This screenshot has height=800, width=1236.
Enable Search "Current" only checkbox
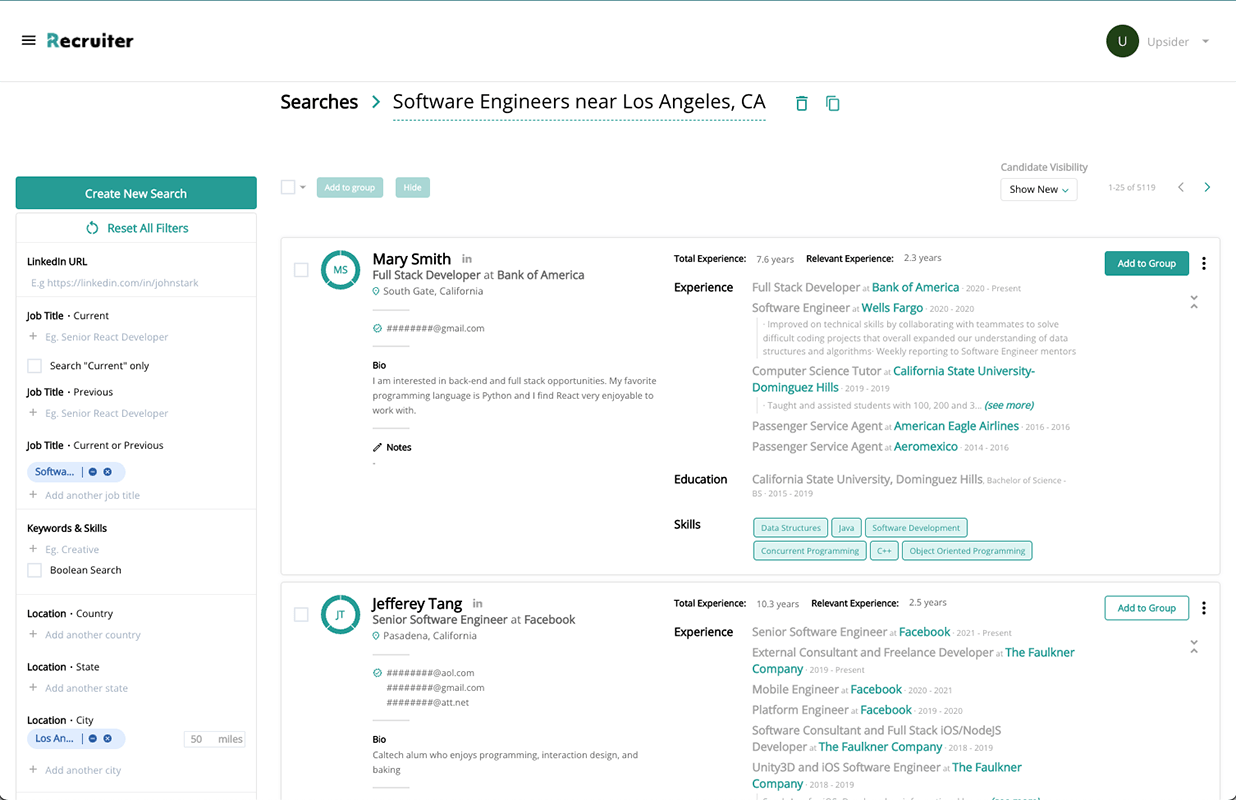point(35,366)
